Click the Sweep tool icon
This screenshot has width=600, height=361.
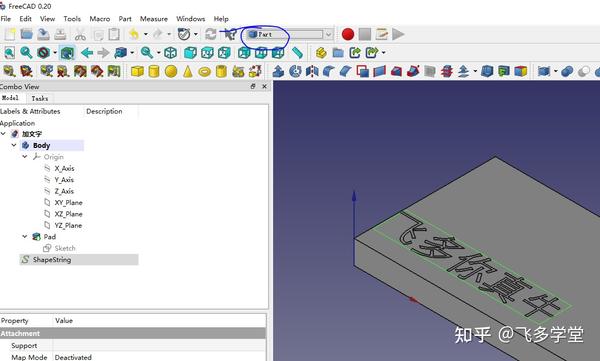point(413,71)
